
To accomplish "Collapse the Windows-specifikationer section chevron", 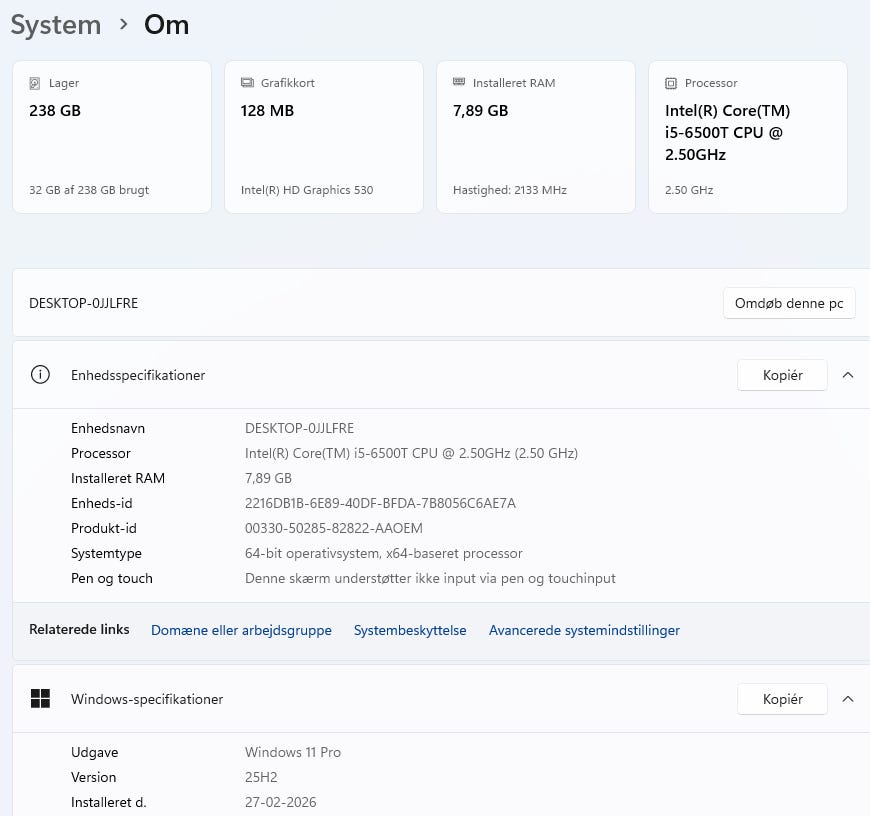I will [848, 699].
